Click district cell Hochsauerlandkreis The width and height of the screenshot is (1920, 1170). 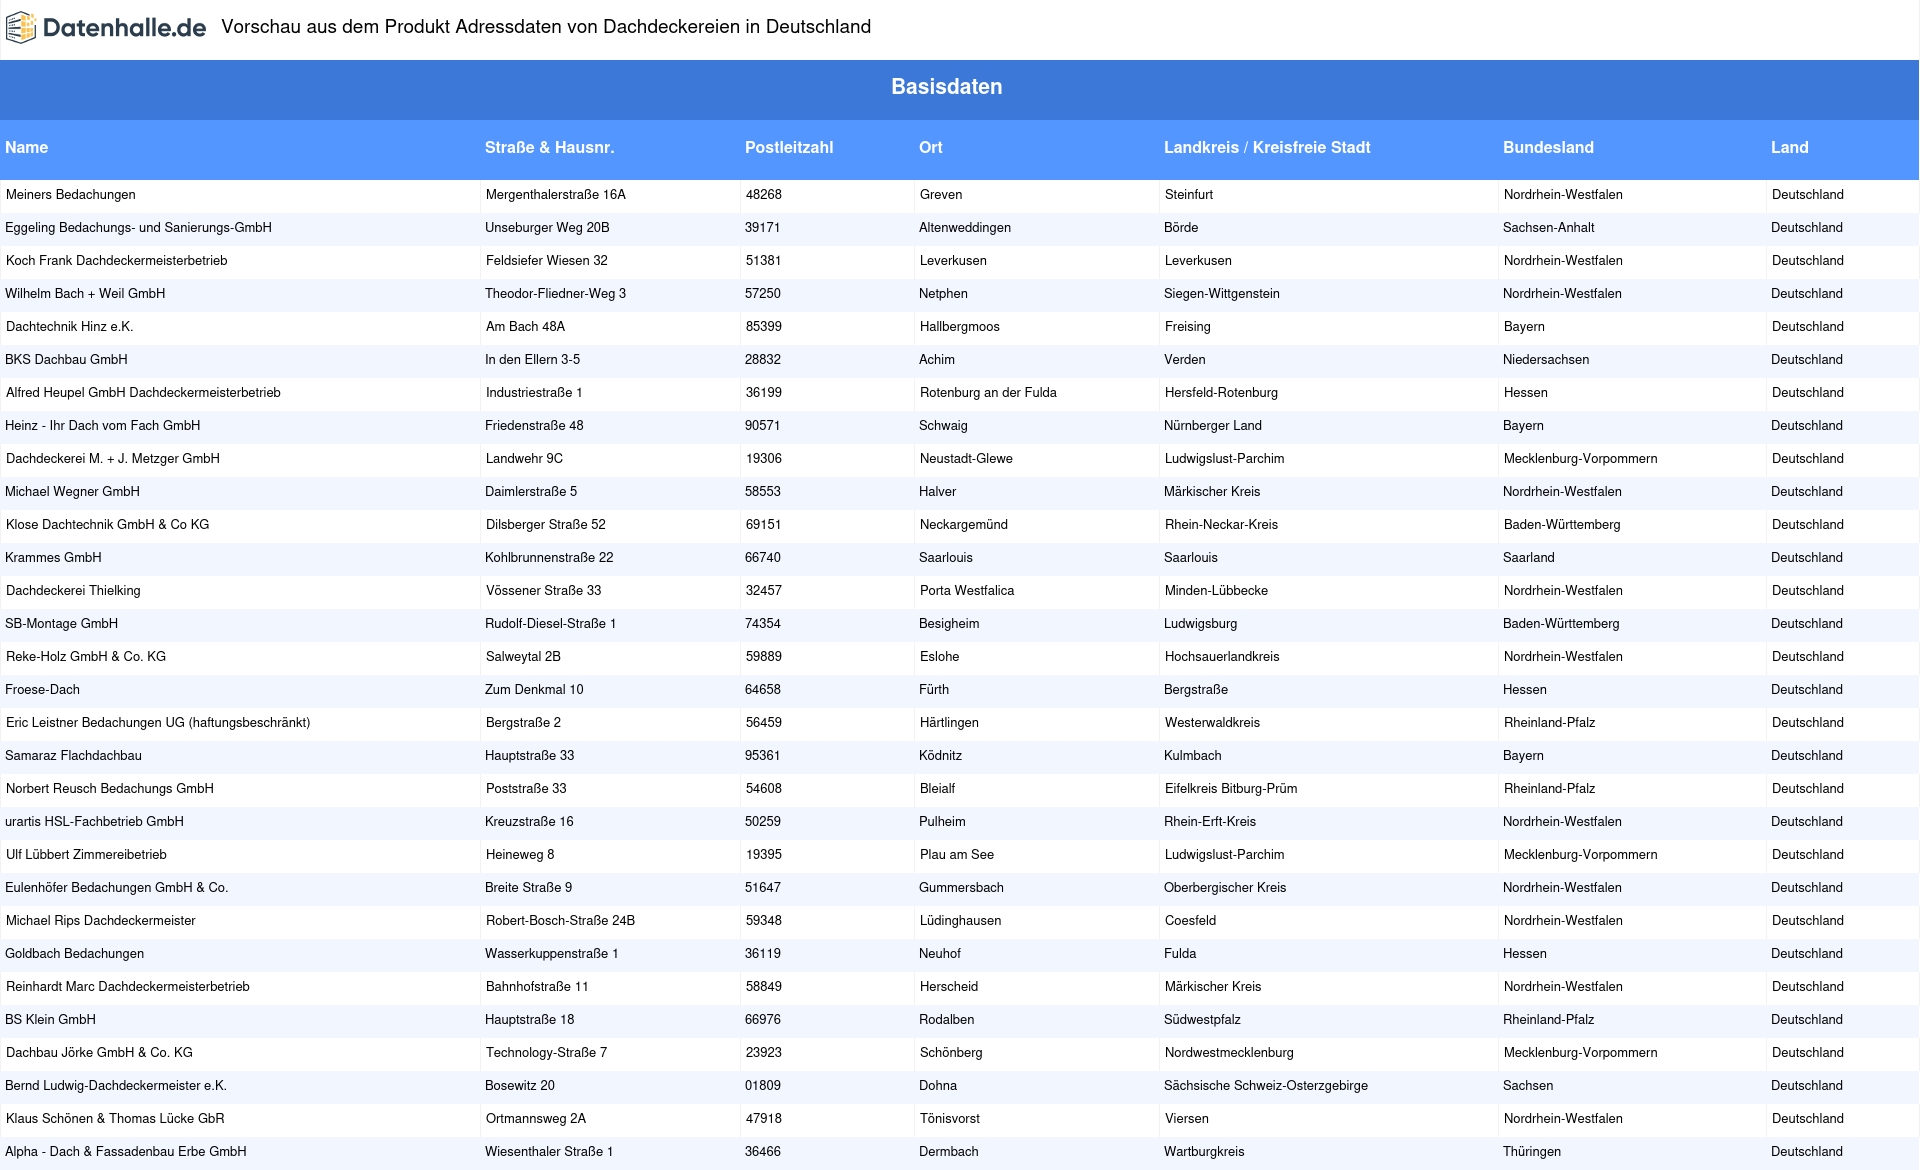click(1222, 657)
